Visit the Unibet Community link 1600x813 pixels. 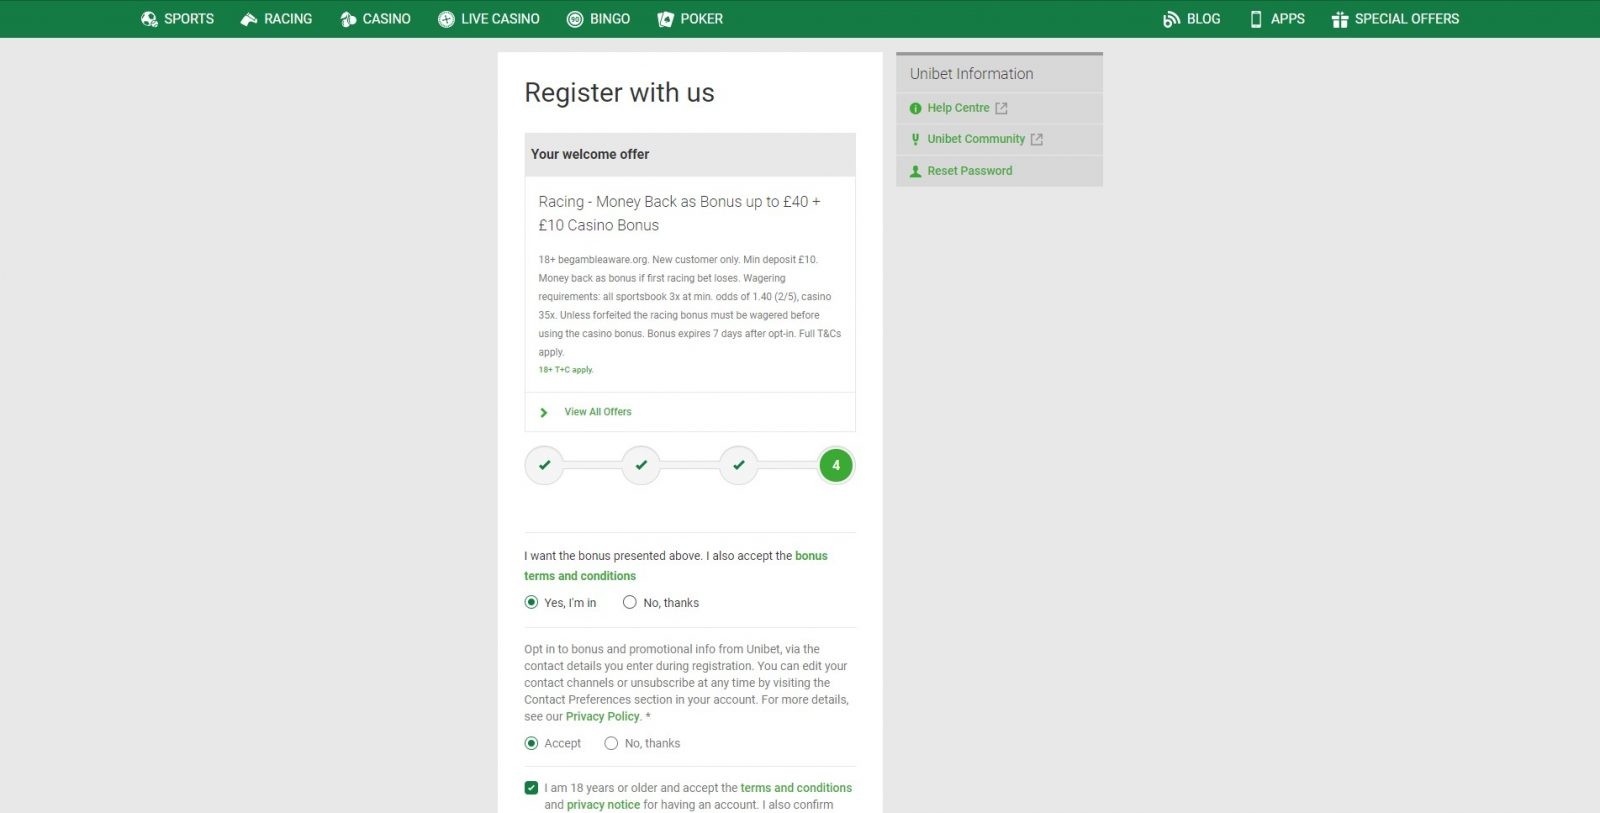(x=975, y=139)
